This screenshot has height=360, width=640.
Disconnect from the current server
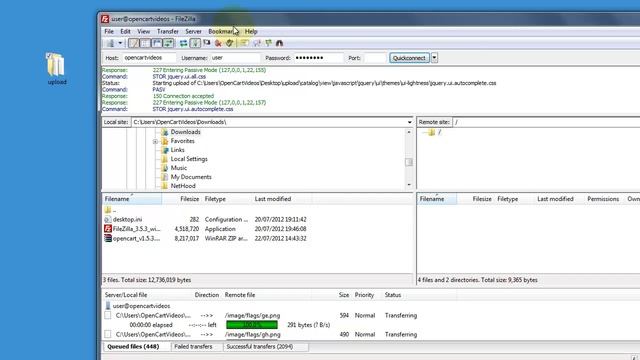218,43
